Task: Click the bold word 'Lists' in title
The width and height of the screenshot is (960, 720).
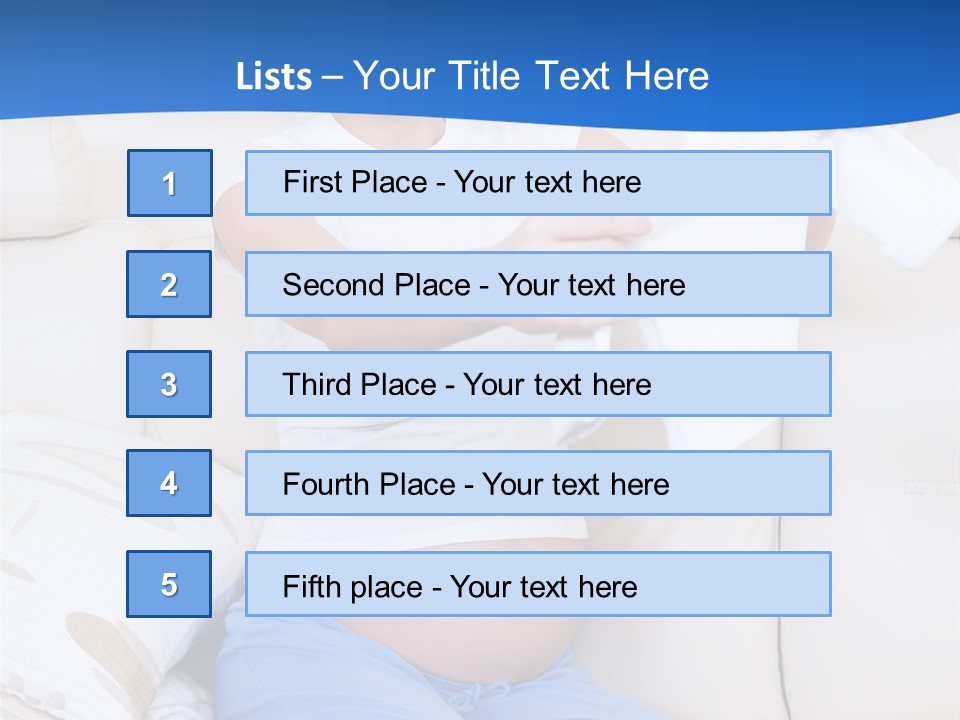Action: [274, 77]
